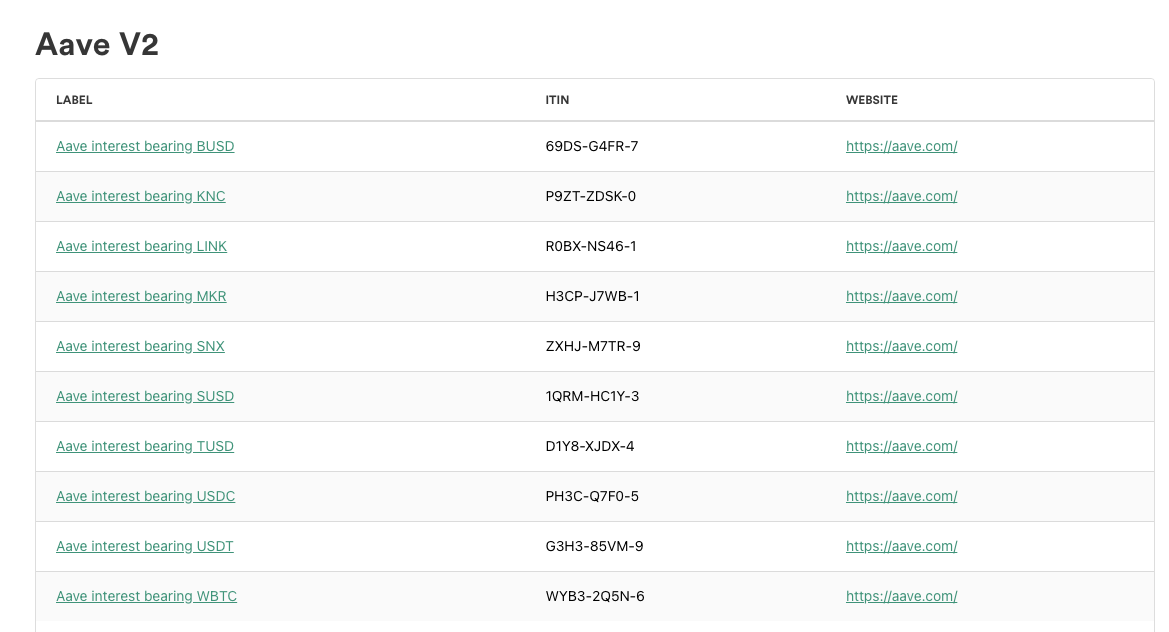The image size is (1169, 632).
Task: Open the Aave interest bearing USDC link
Action: point(145,496)
